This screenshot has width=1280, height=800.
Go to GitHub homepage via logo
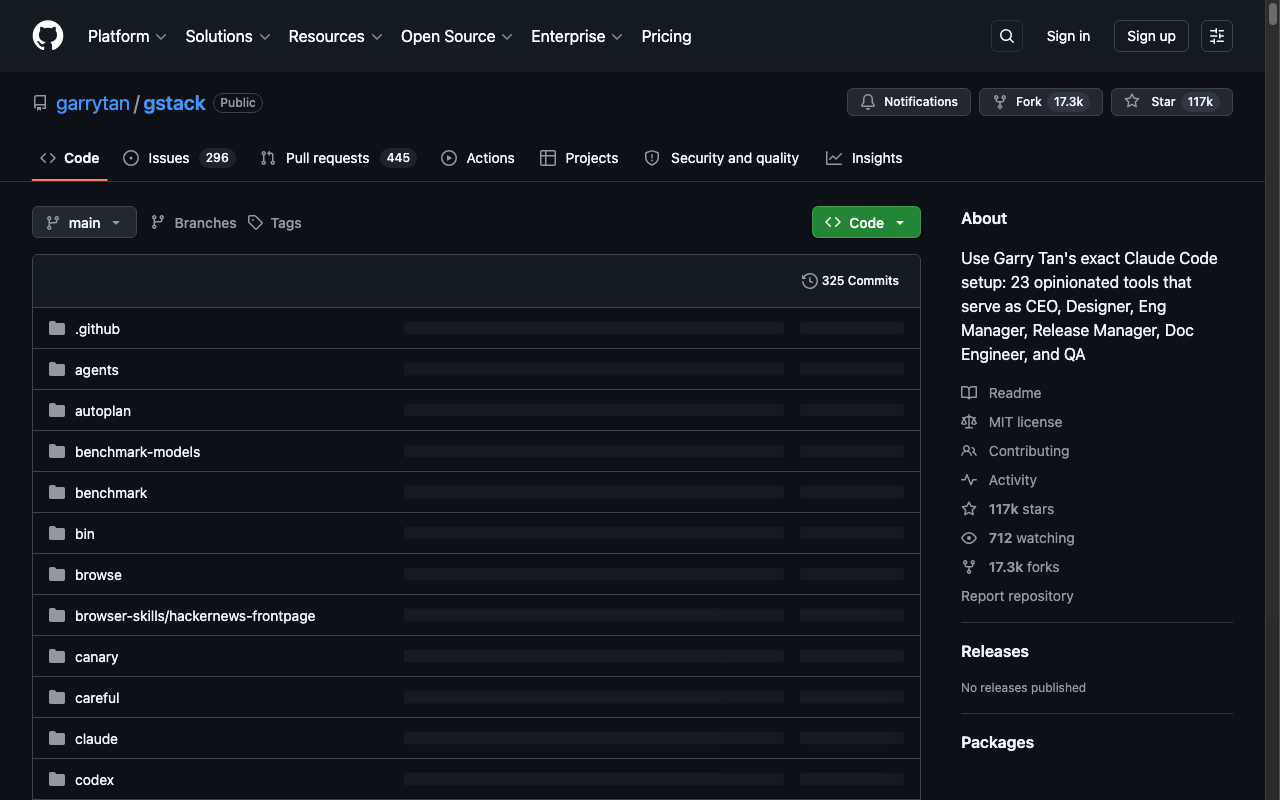[48, 36]
